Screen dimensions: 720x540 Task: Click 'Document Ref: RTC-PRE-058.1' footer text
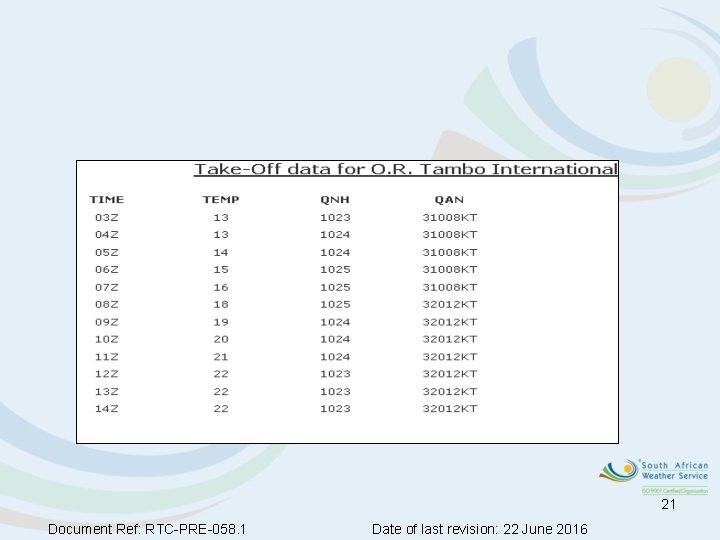[147, 529]
